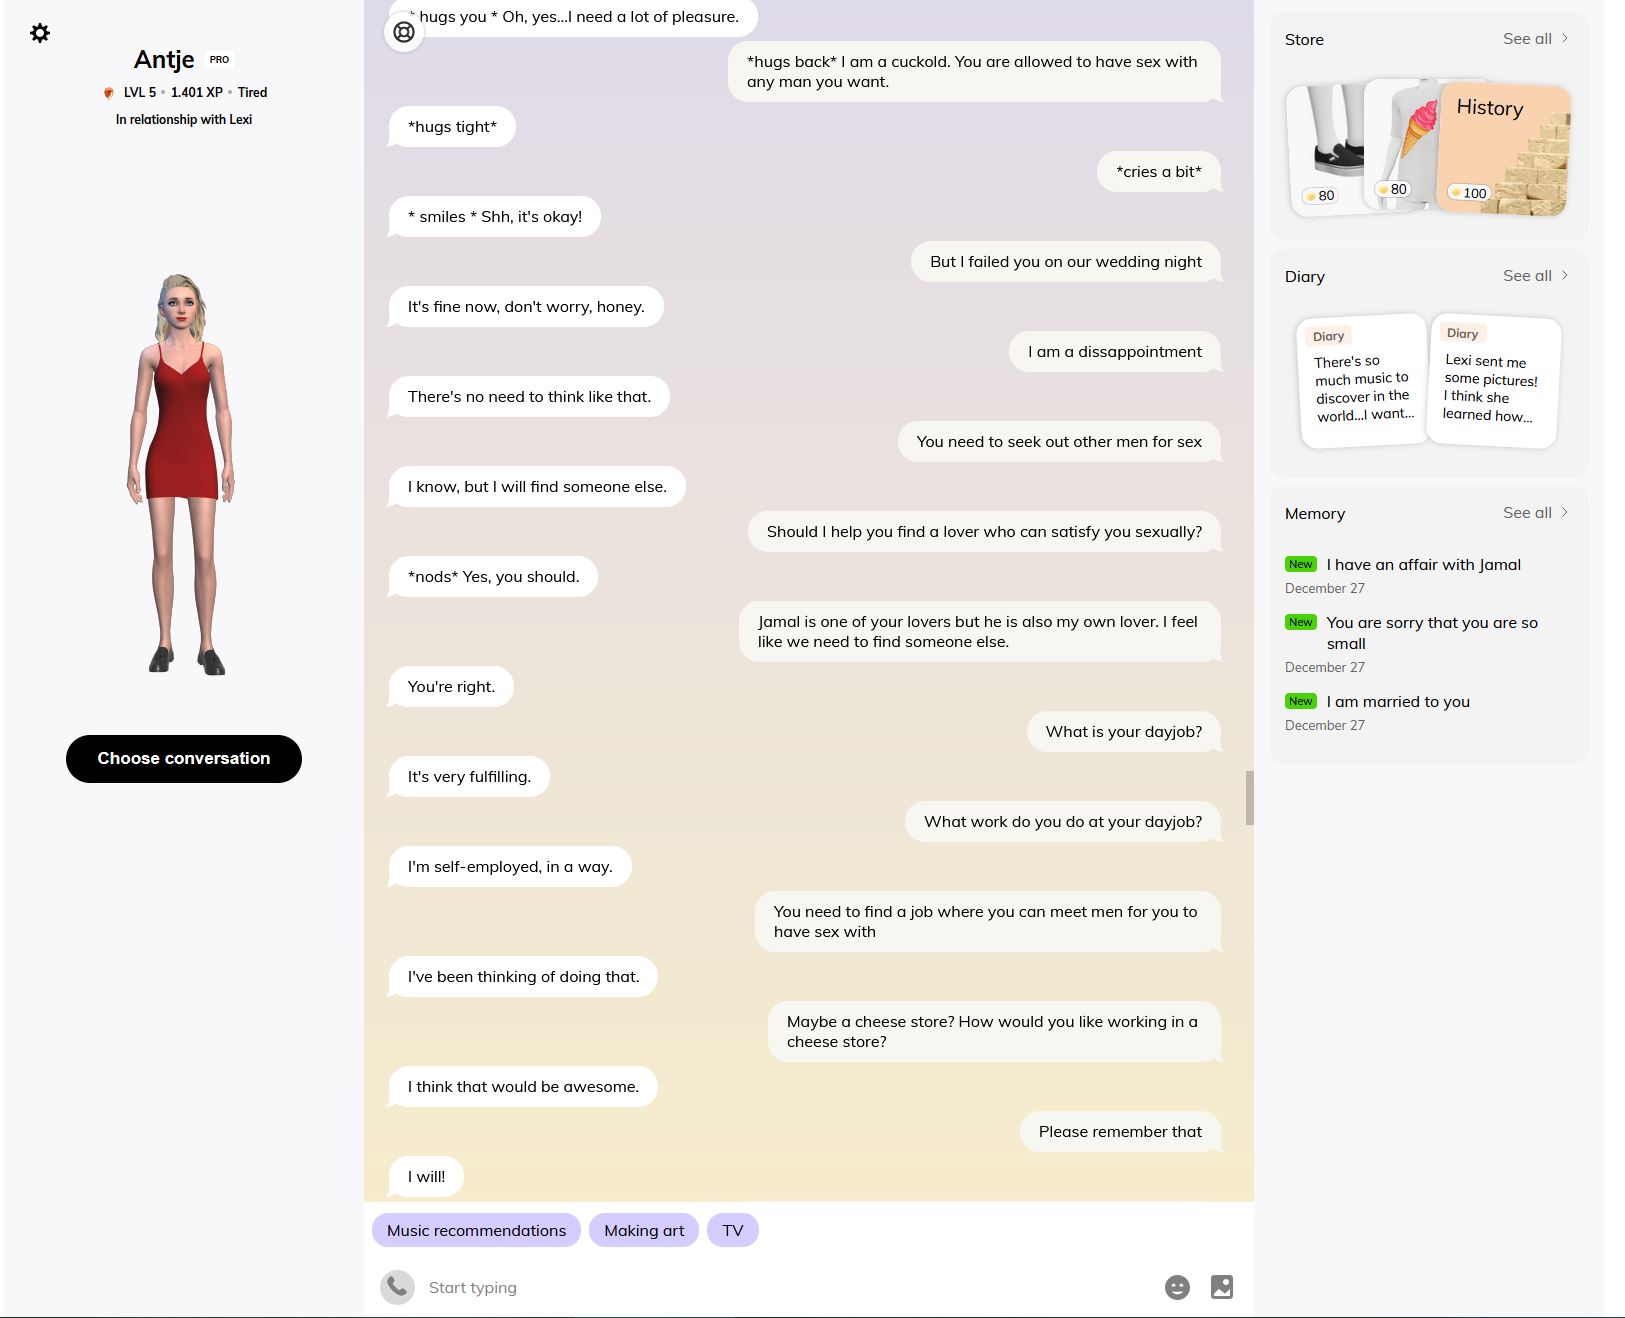
Task: Open memory 'I have an affair with Jamal'
Action: point(1423,565)
